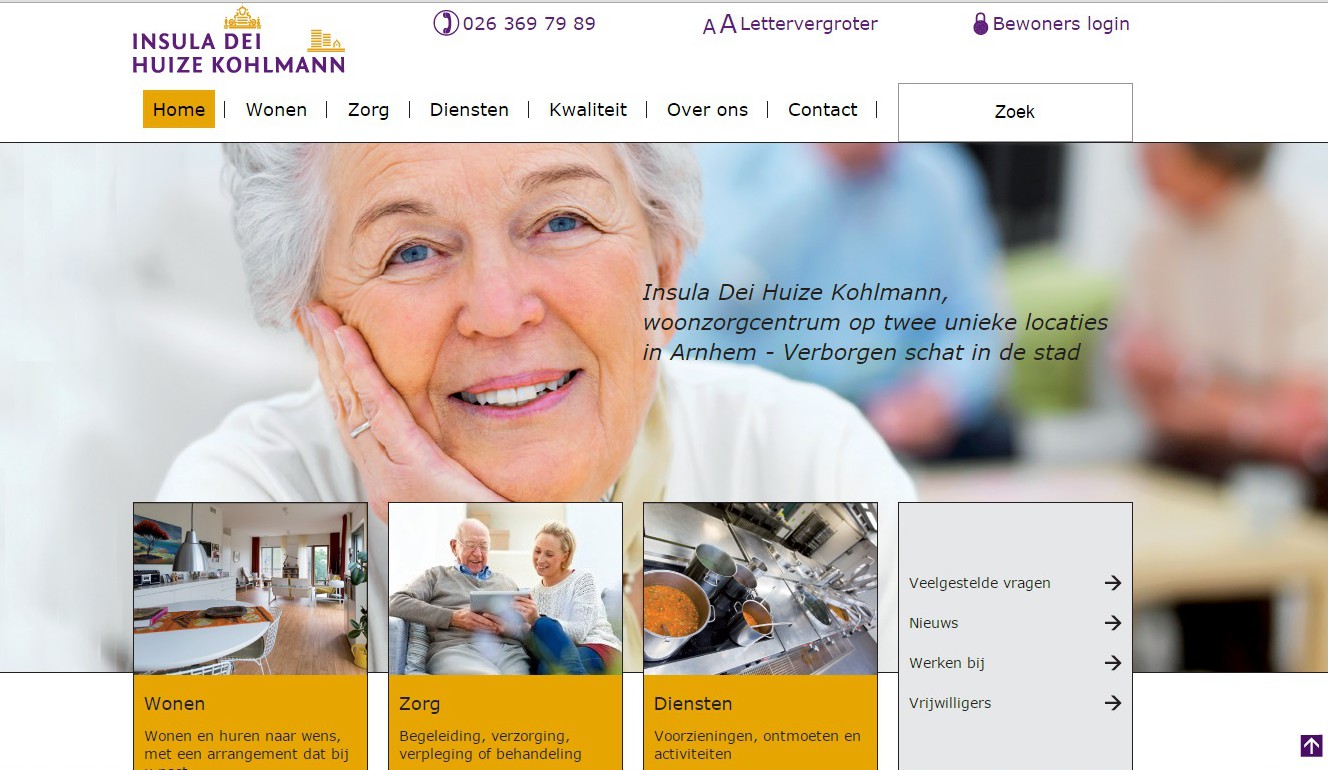Follow the Bewoners login link

tap(1061, 24)
